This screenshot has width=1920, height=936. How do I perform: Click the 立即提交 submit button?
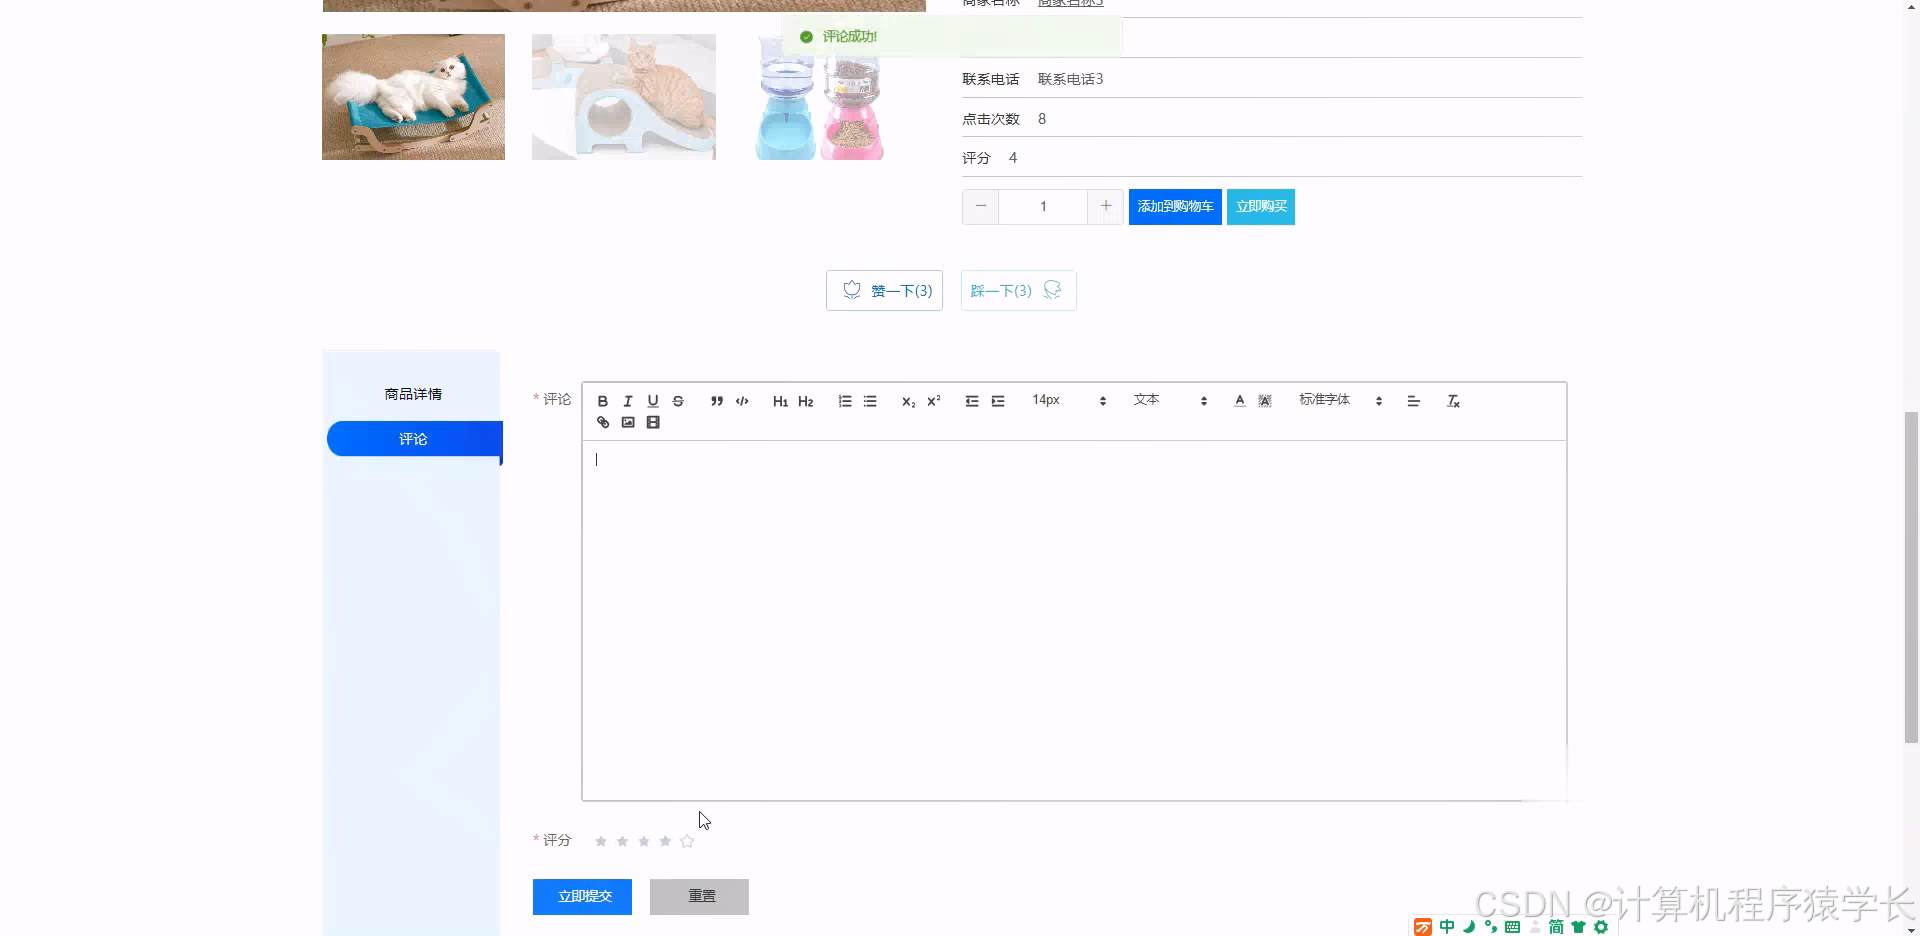[581, 896]
